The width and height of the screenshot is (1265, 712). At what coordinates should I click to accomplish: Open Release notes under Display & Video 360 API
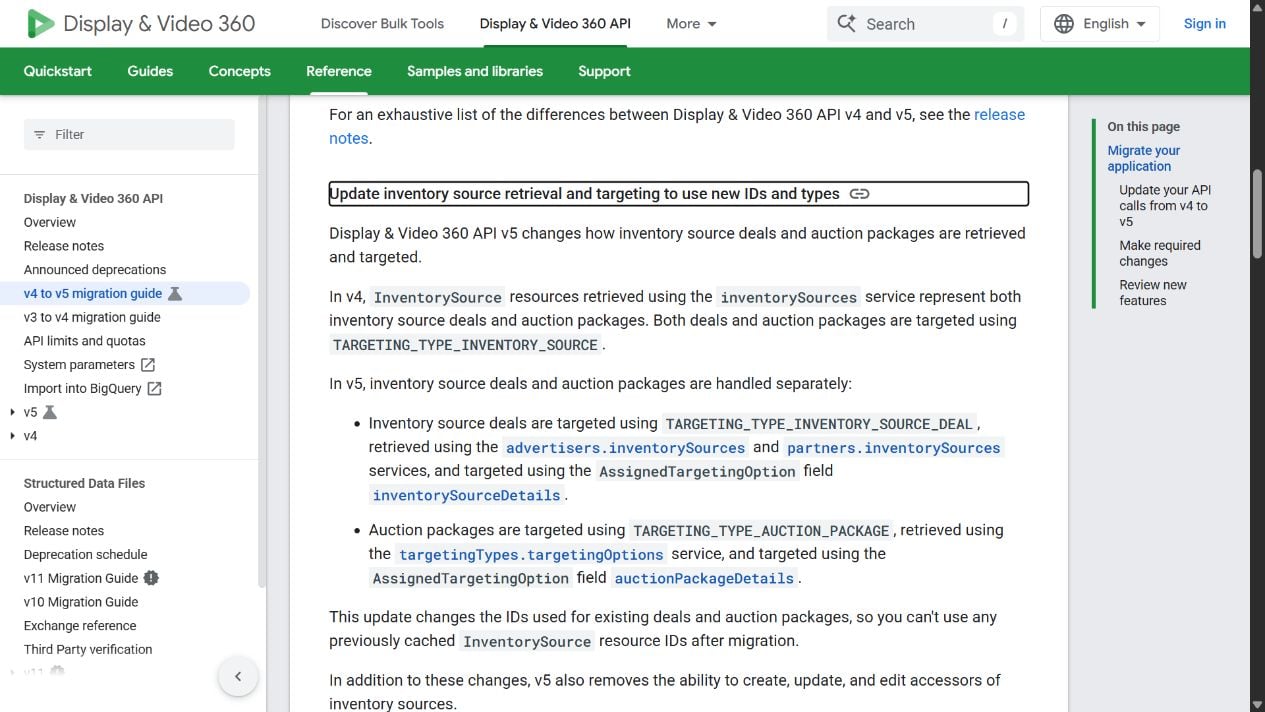64,246
